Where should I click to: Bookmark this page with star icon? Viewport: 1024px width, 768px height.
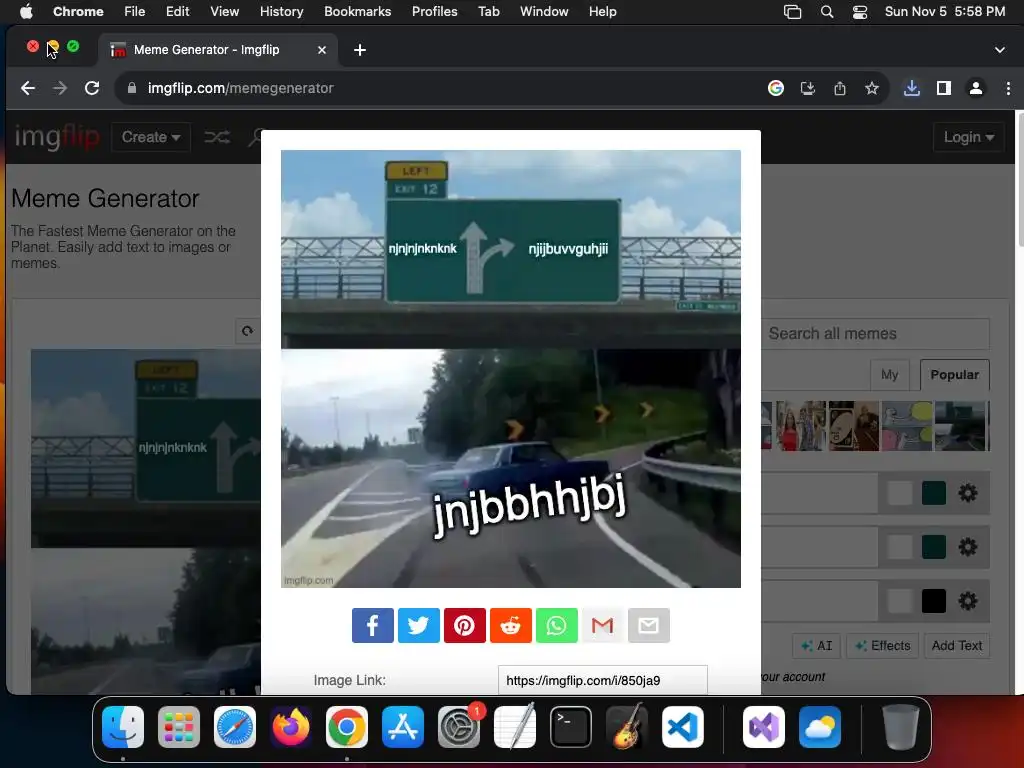872,88
